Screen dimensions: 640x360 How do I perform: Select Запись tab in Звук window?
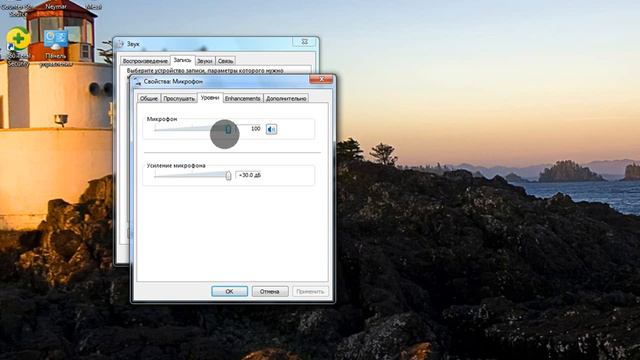tap(182, 60)
